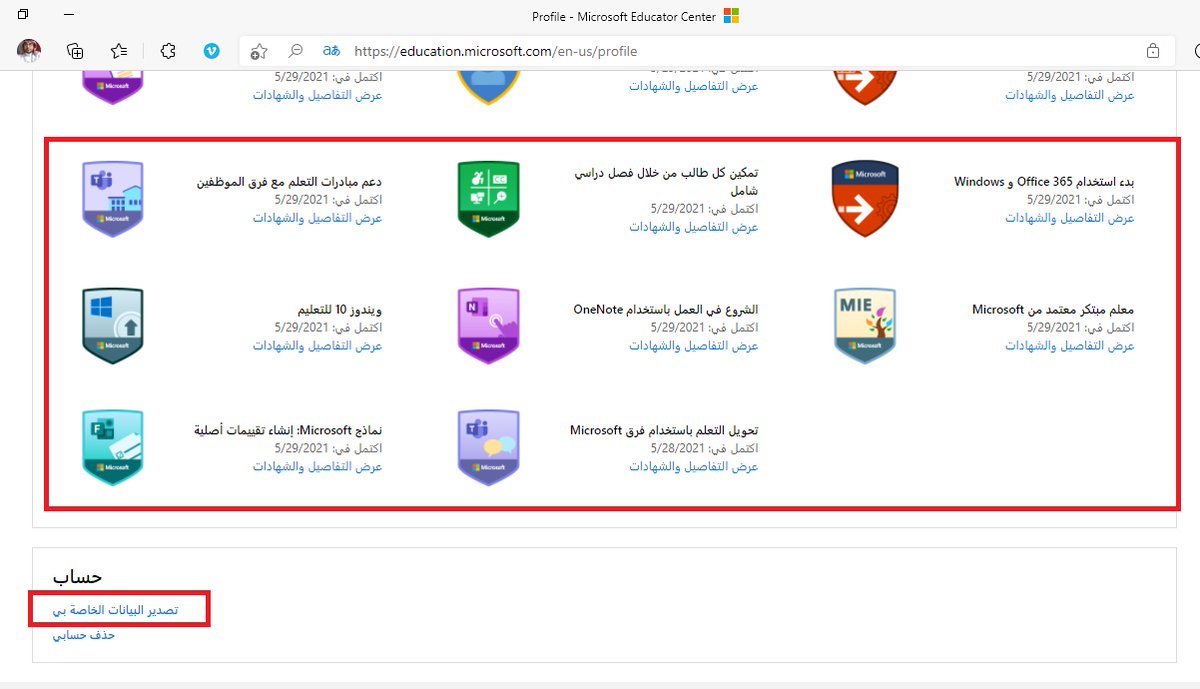The image size is (1200, 689).
Task: Click the zoom magnifier icon in address bar
Action: 295,51
